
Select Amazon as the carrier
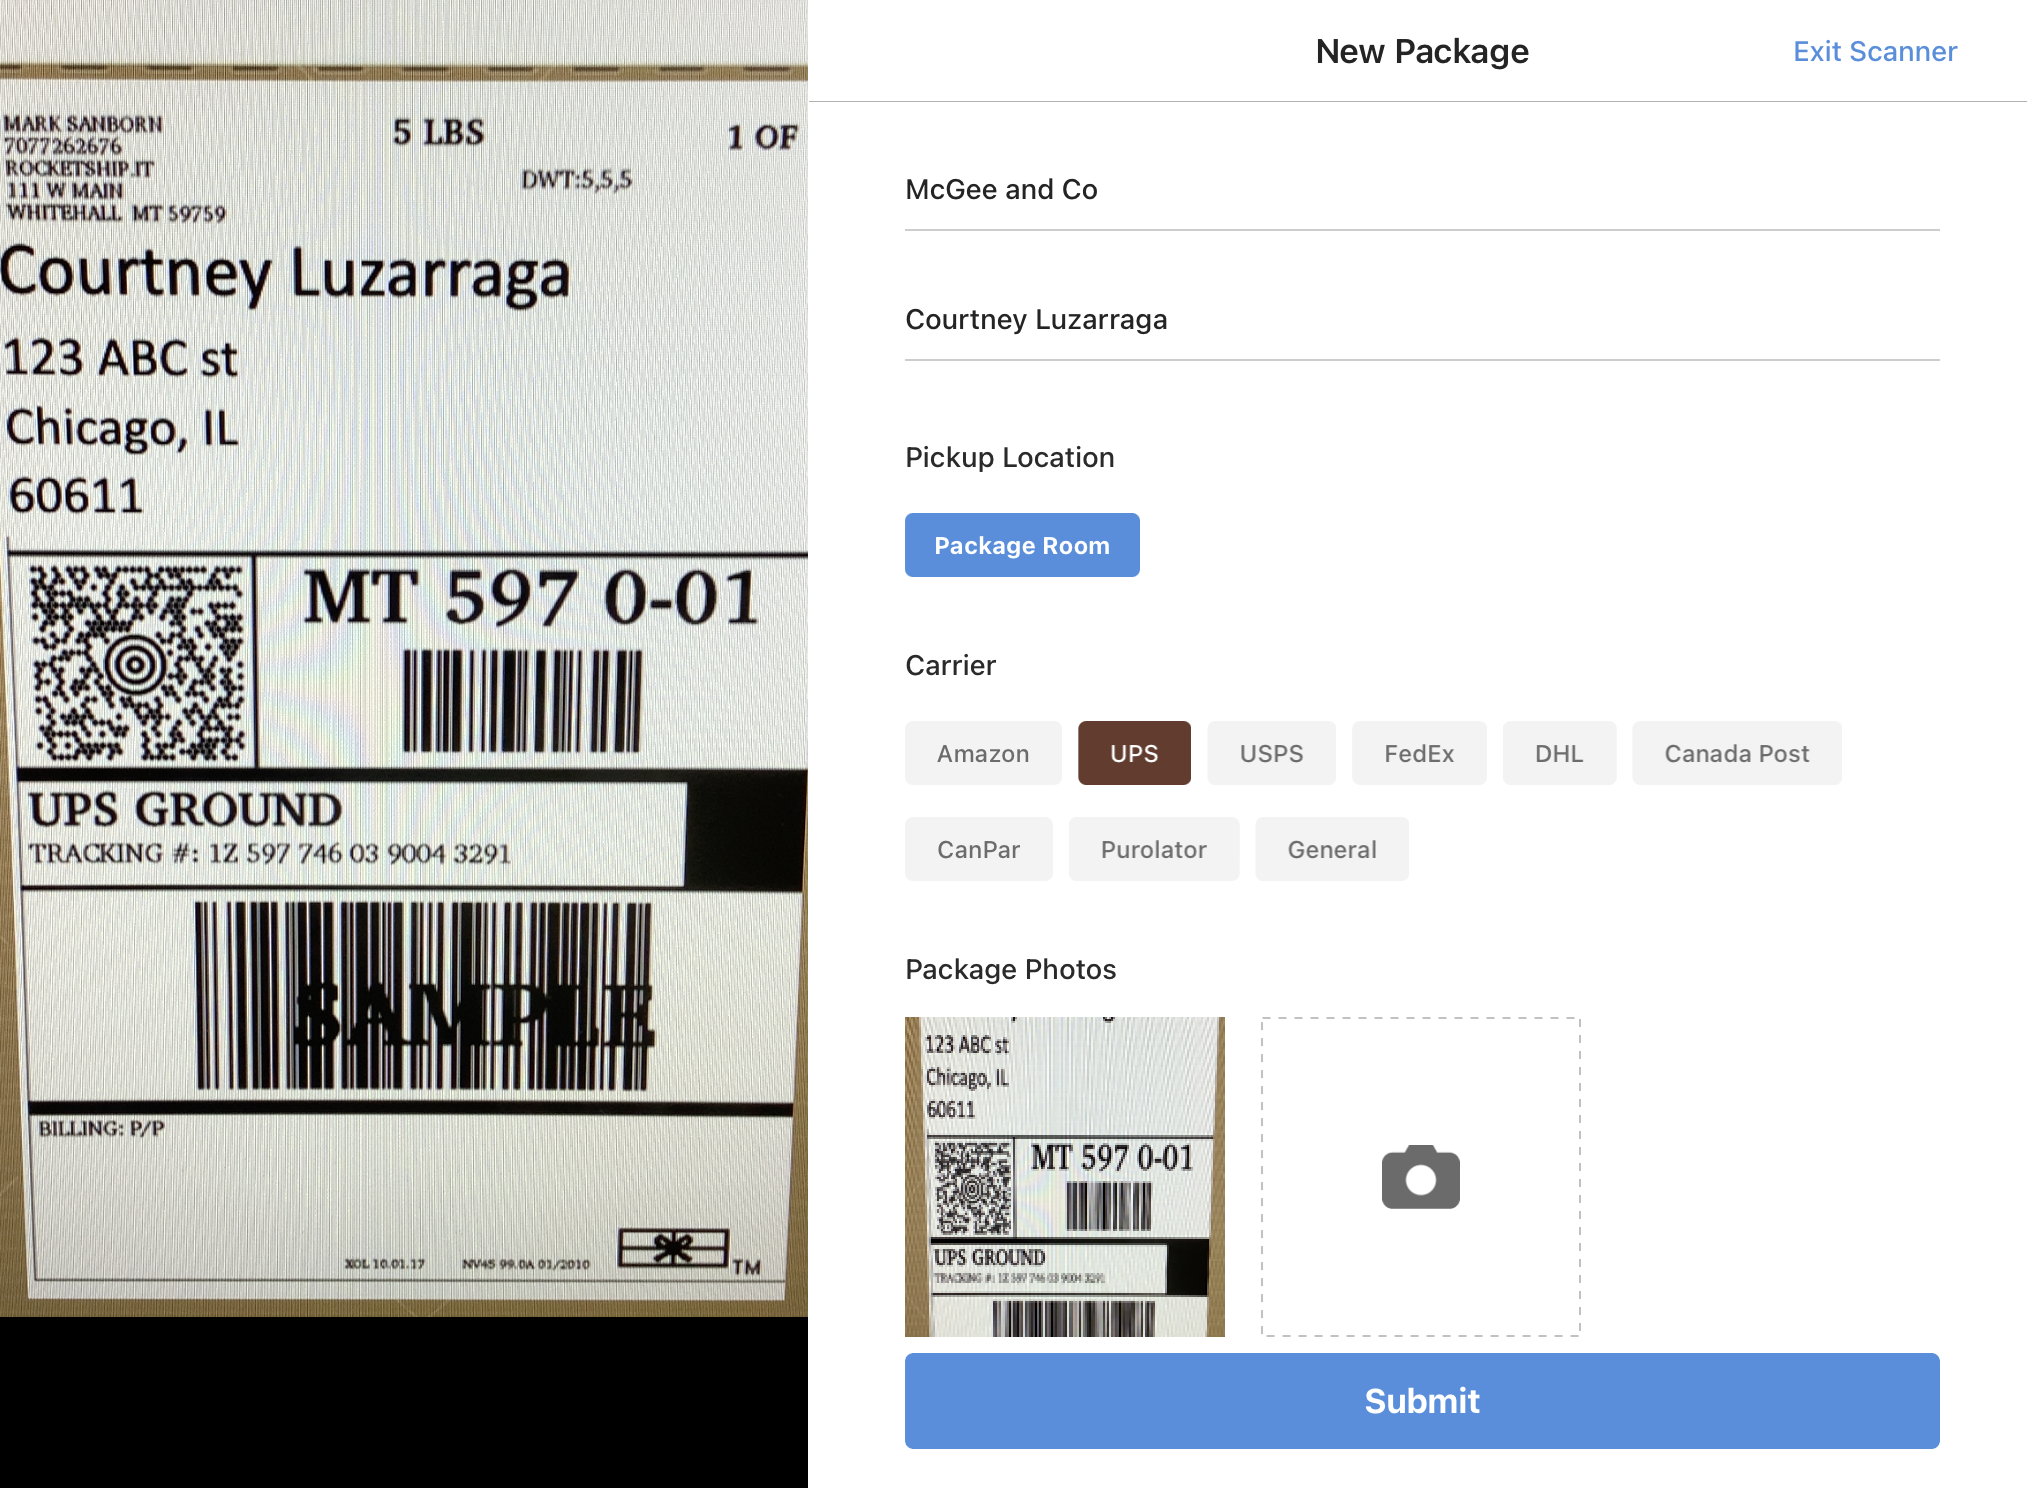click(x=982, y=753)
